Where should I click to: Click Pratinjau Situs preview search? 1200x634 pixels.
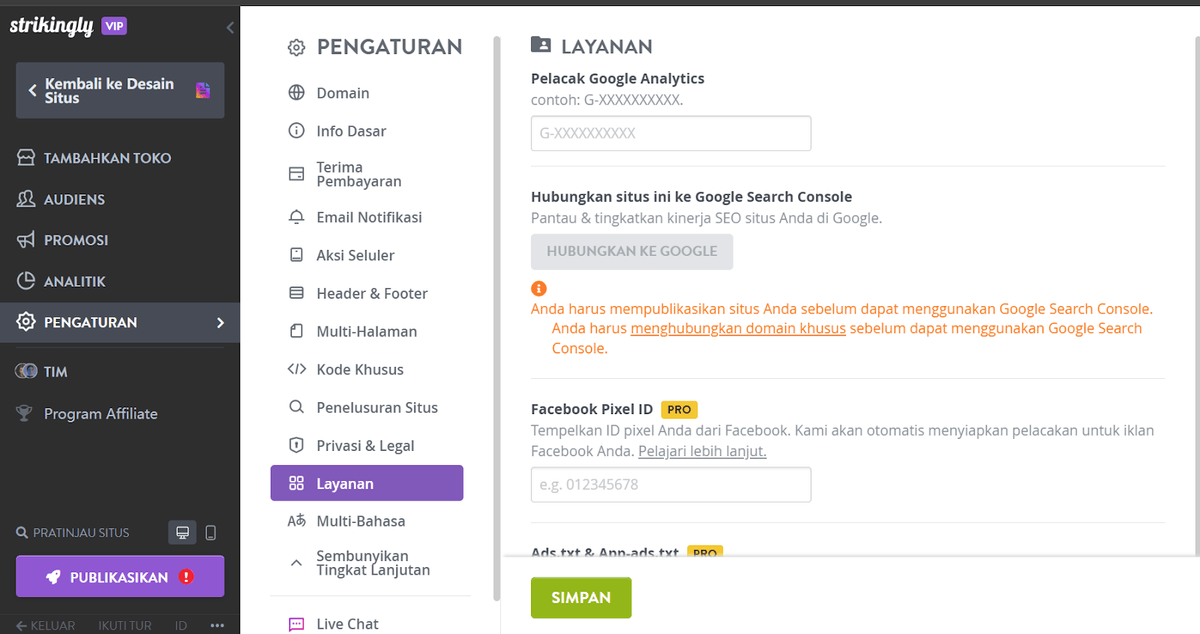[x=73, y=533]
